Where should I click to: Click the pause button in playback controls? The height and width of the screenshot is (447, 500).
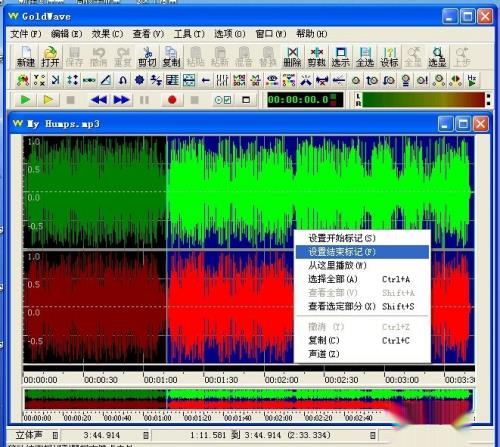click(144, 99)
